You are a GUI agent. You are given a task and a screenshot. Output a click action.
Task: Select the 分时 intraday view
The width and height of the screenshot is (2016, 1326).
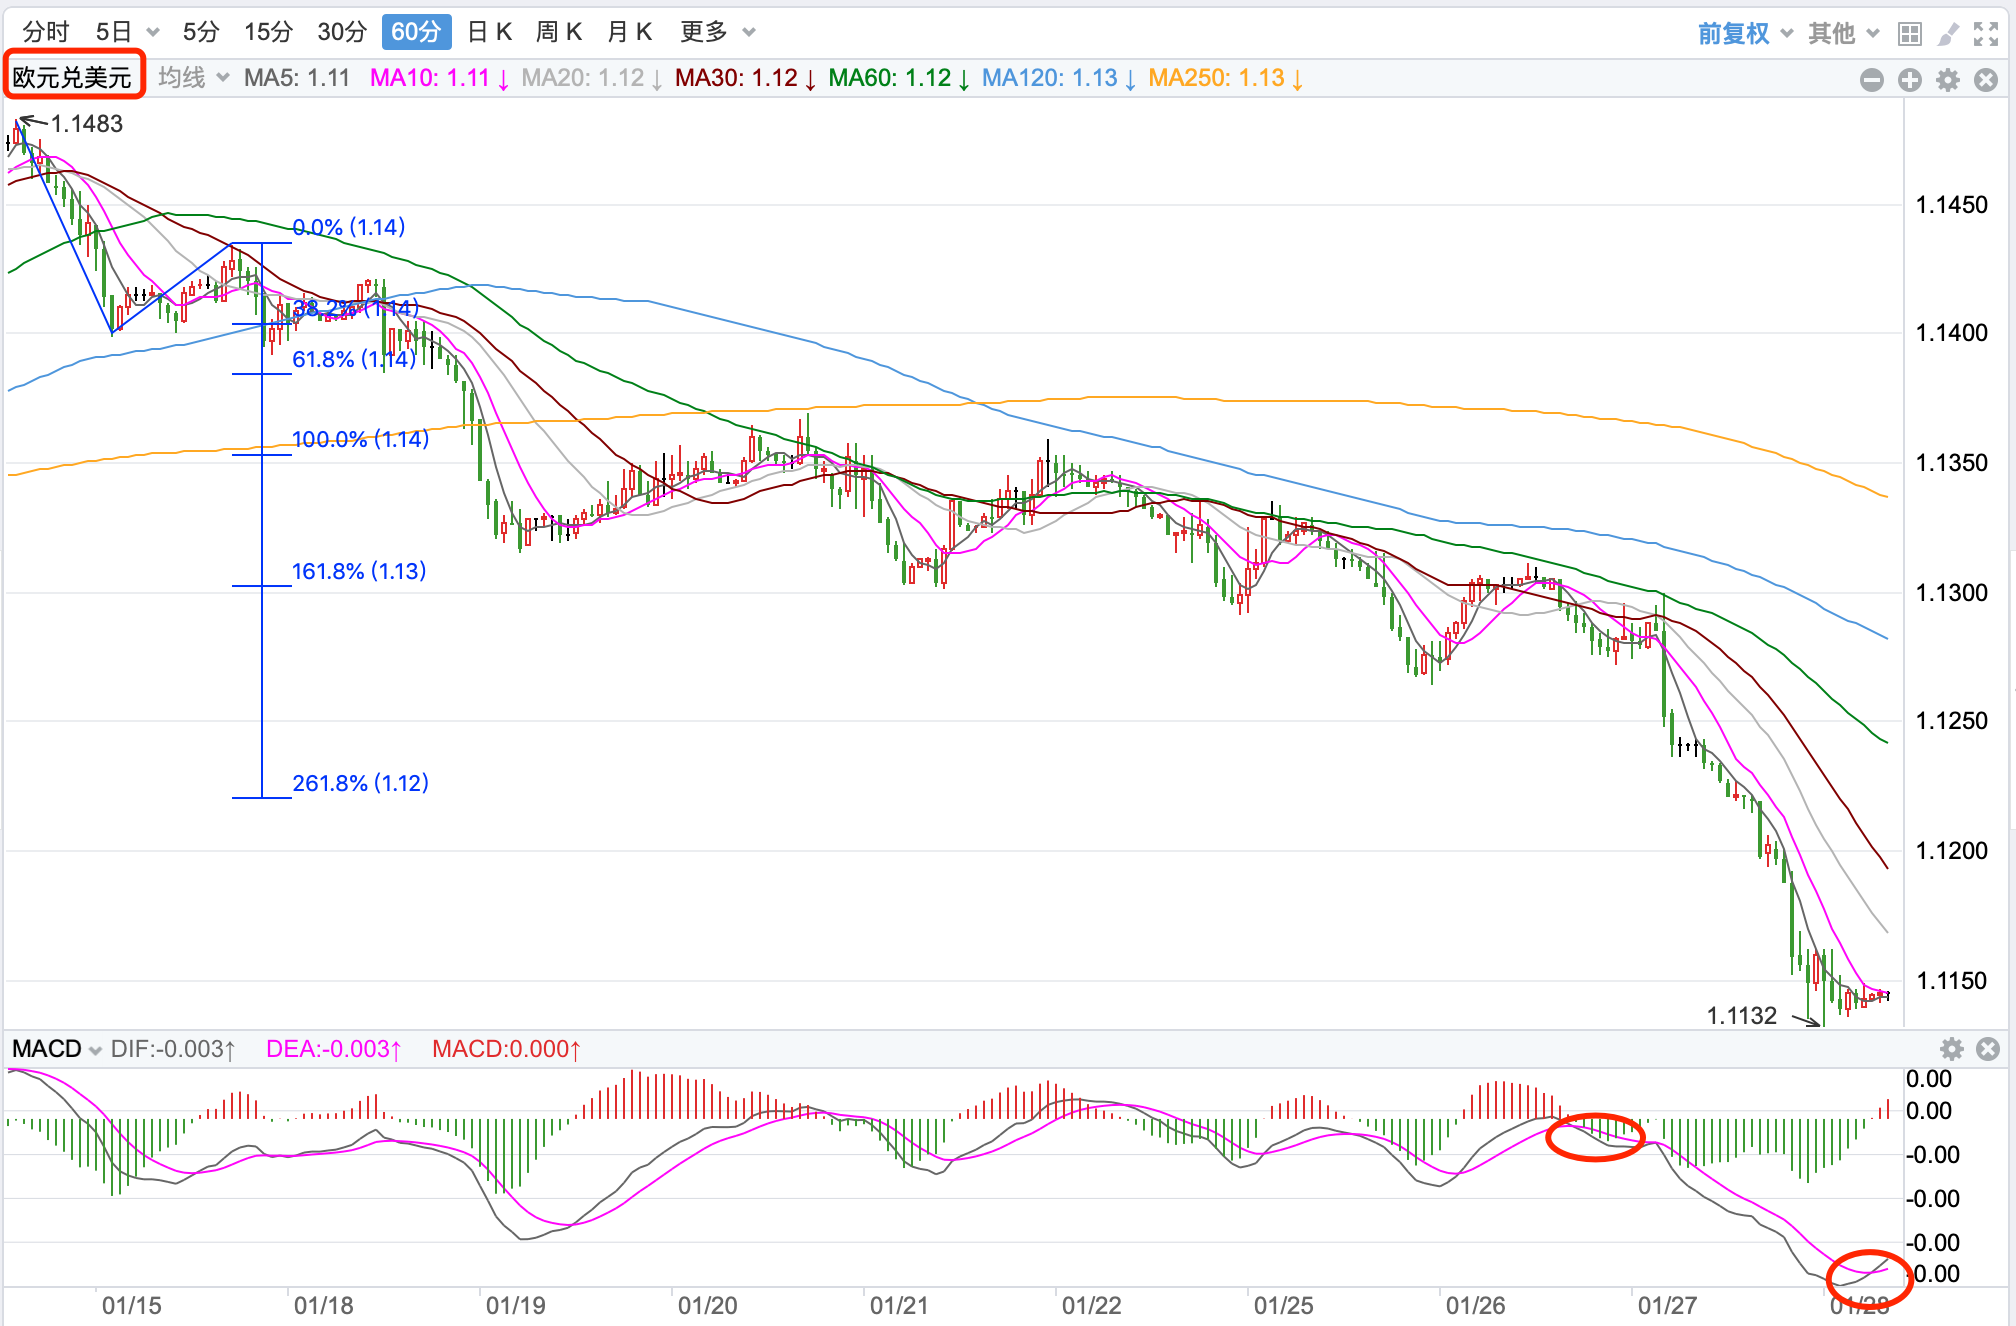click(45, 32)
